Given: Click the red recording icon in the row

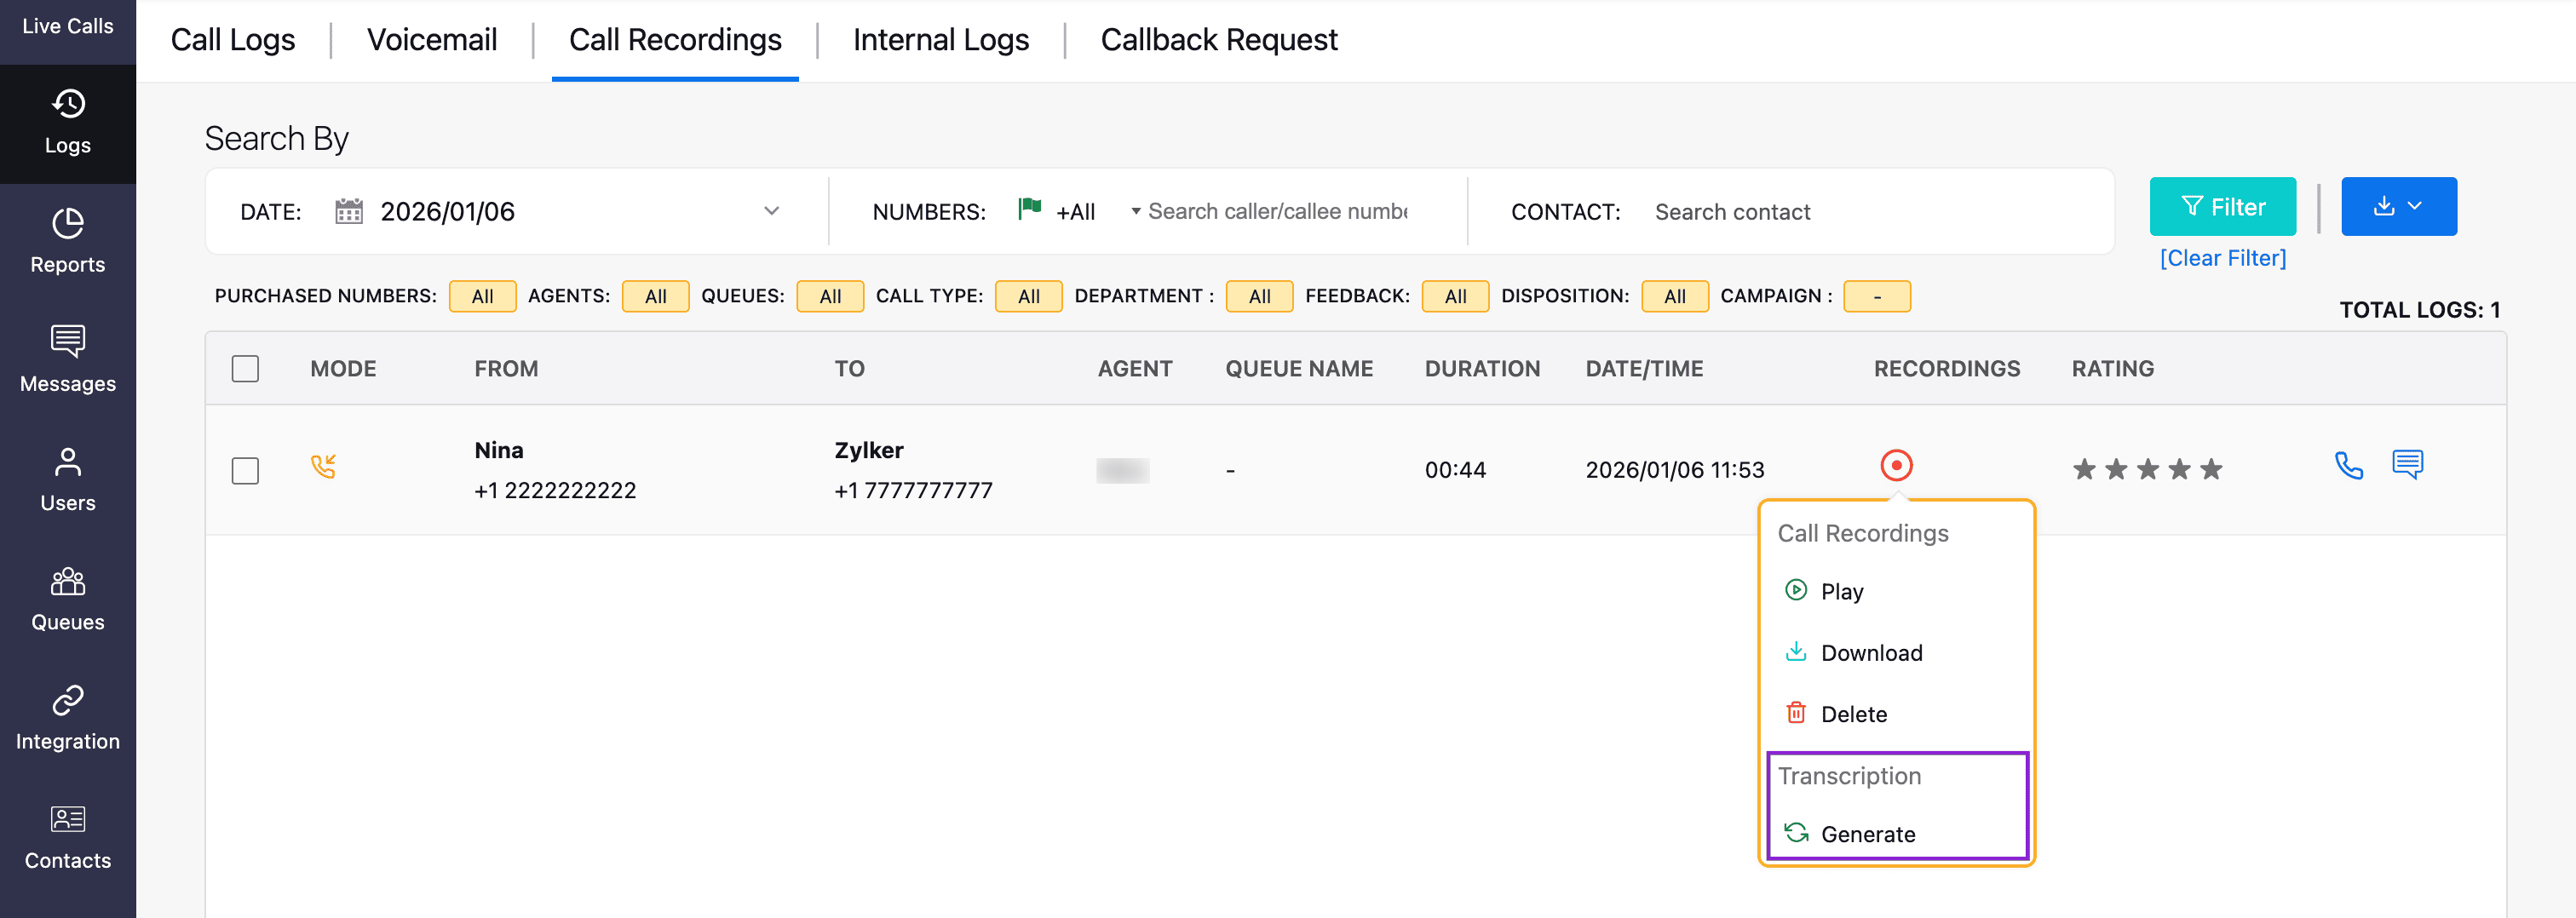Looking at the screenshot, I should coord(1896,466).
